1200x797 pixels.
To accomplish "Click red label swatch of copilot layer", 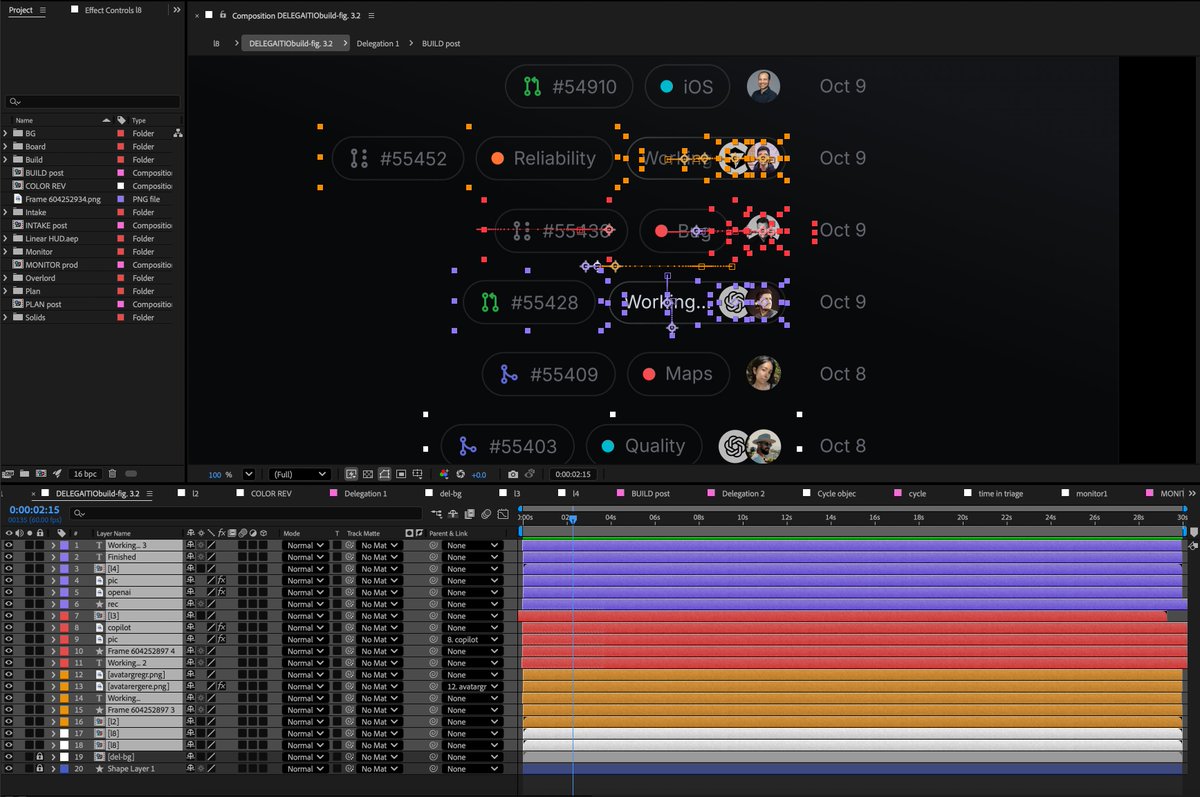I will click(x=64, y=627).
